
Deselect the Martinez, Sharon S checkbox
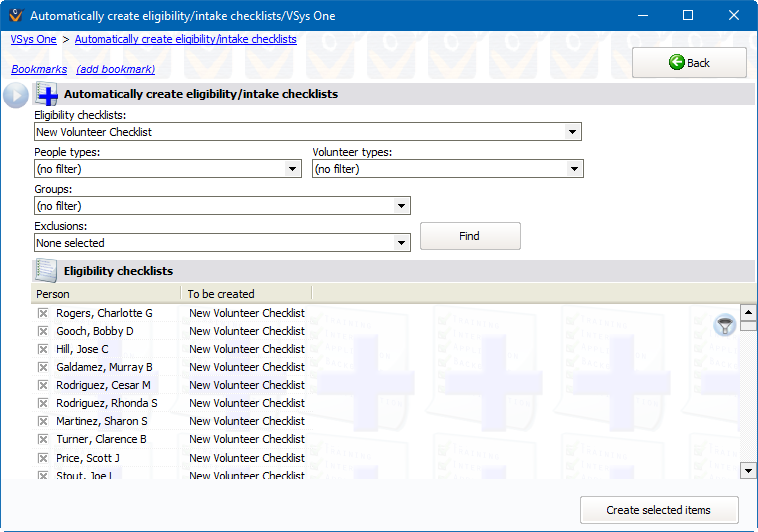point(43,421)
